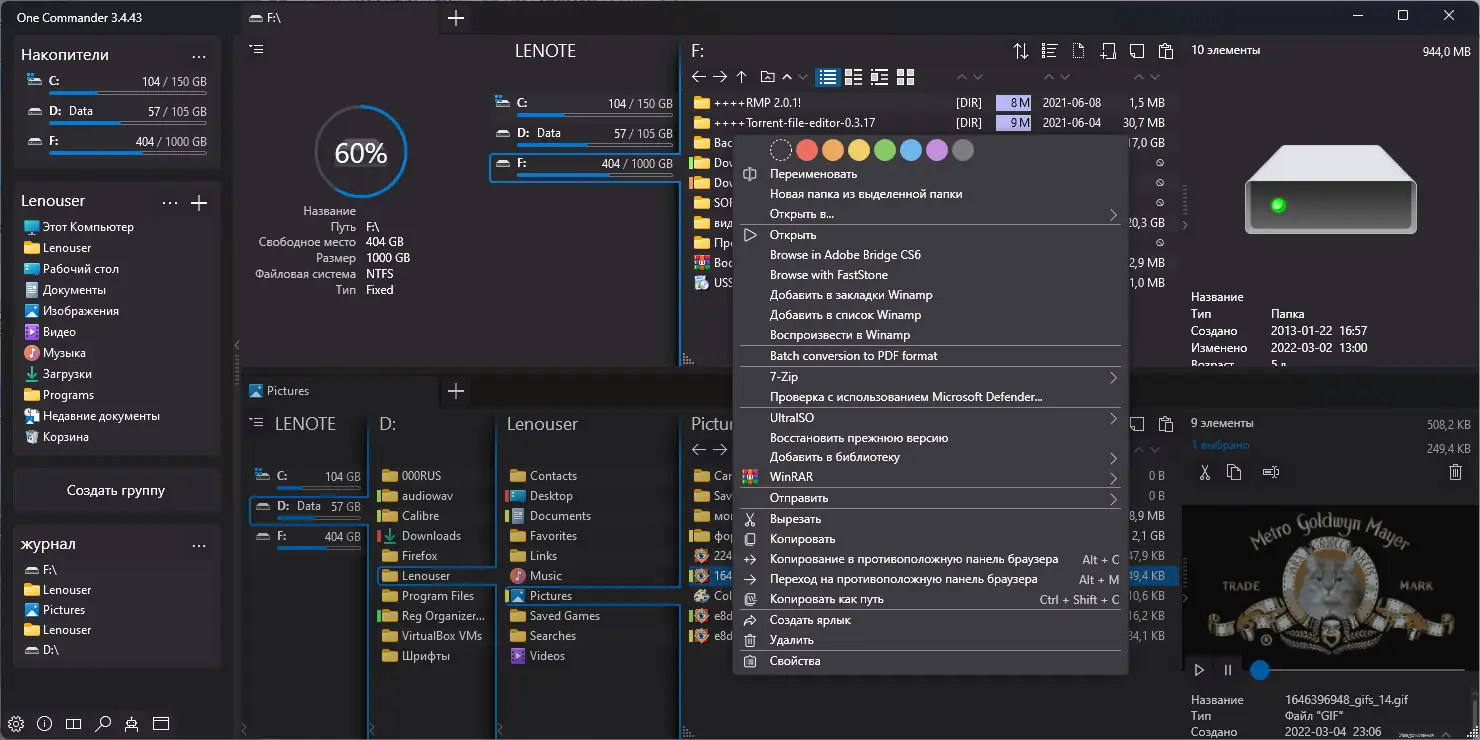Add a favorite with the plus beside Lenouser
Screen dimensions: 1480x740
coord(199,203)
